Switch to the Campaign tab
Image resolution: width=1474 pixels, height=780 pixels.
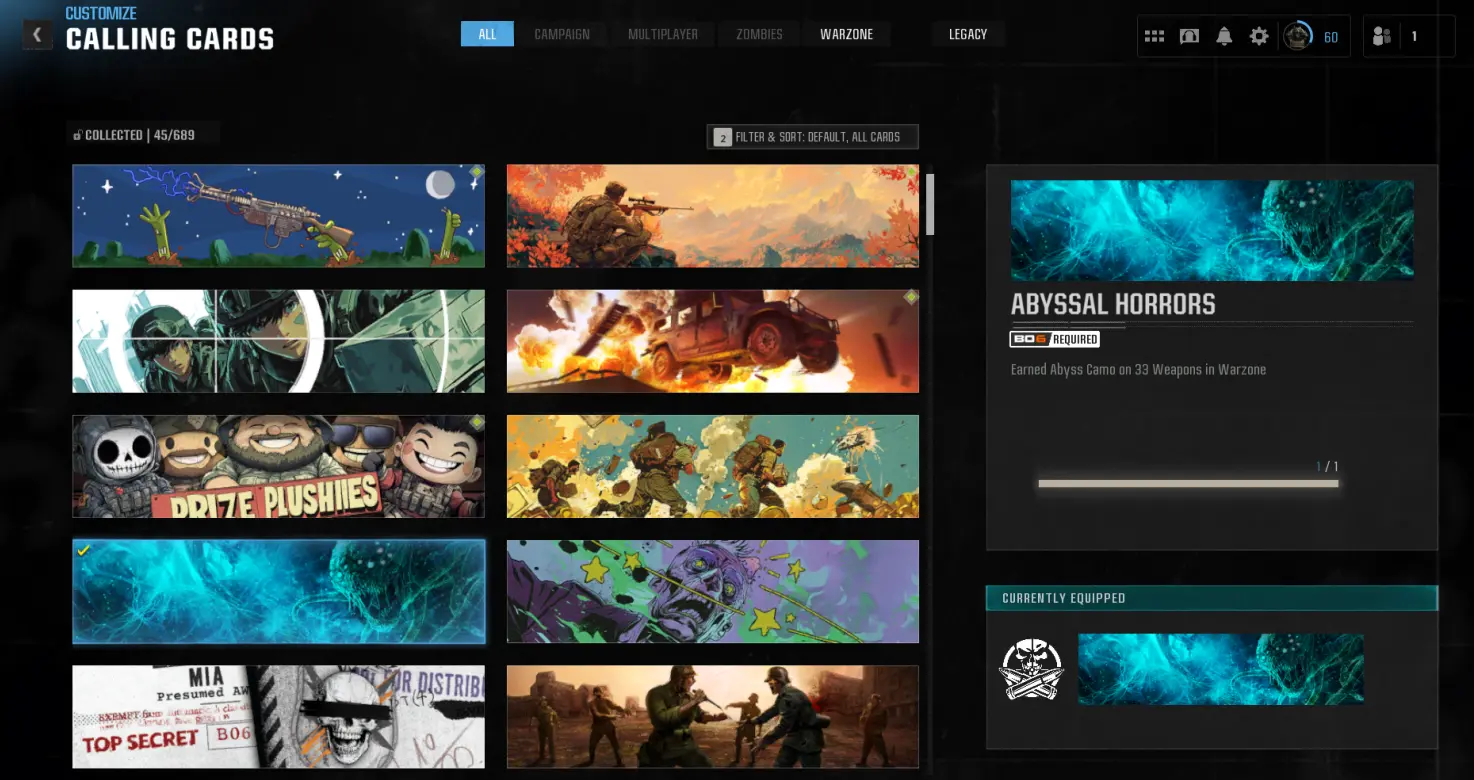point(562,34)
